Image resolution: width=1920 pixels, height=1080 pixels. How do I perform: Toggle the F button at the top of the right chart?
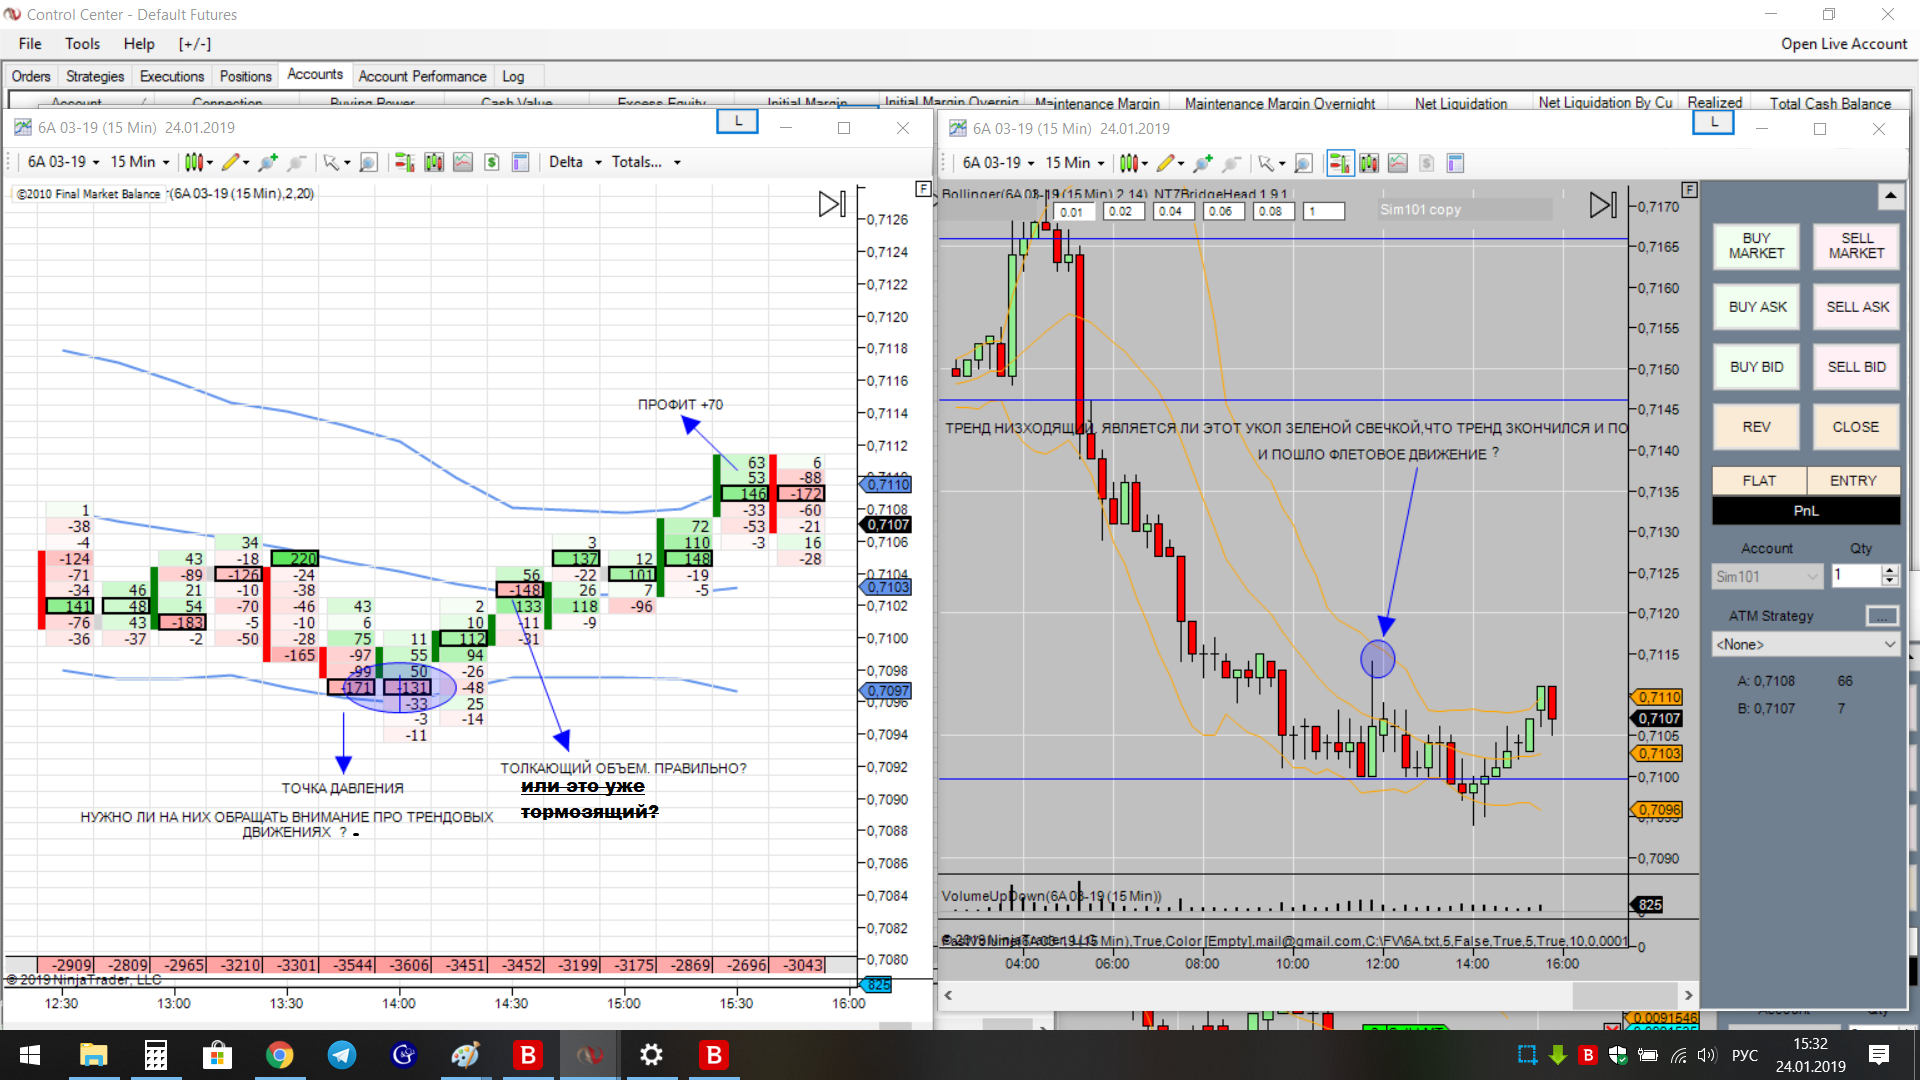coord(1689,189)
